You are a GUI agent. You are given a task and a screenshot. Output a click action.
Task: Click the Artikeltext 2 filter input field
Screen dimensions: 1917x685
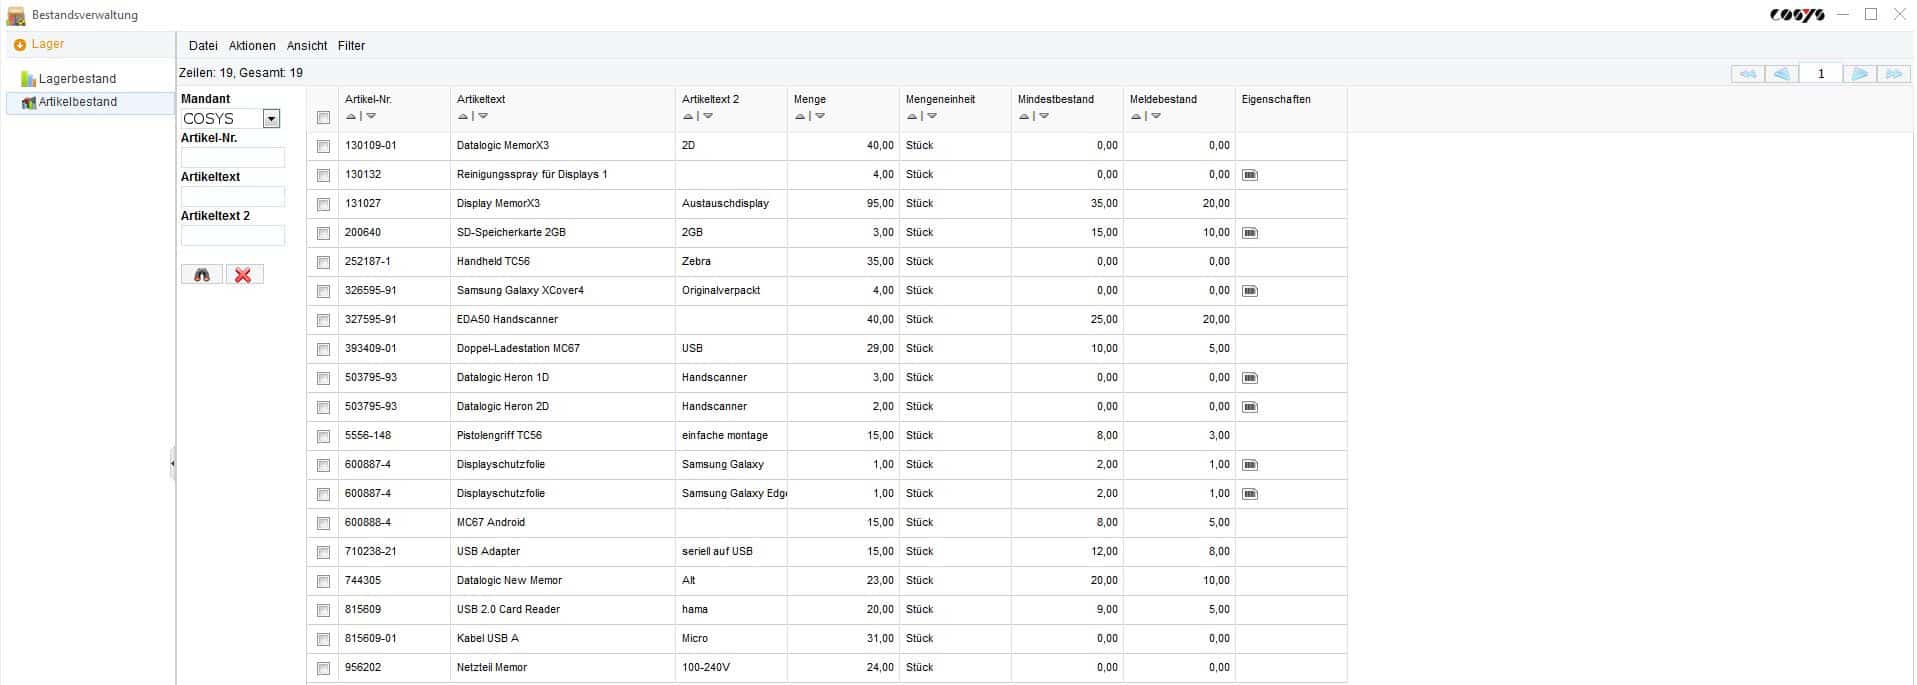(x=233, y=236)
